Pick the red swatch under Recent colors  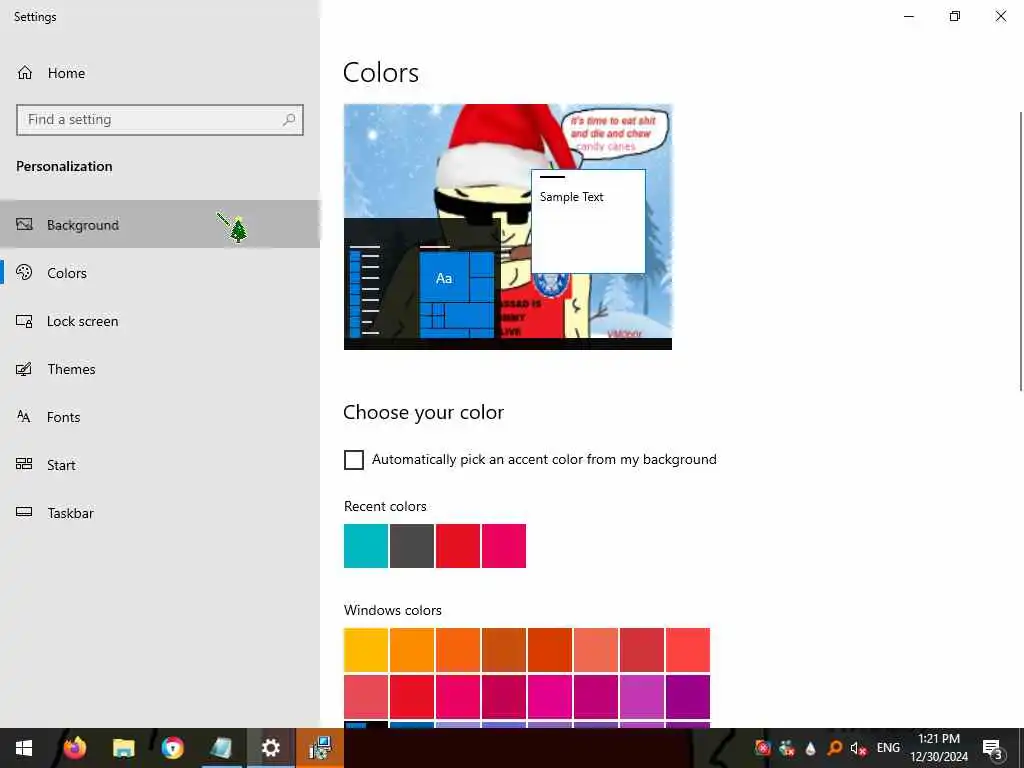(x=458, y=546)
